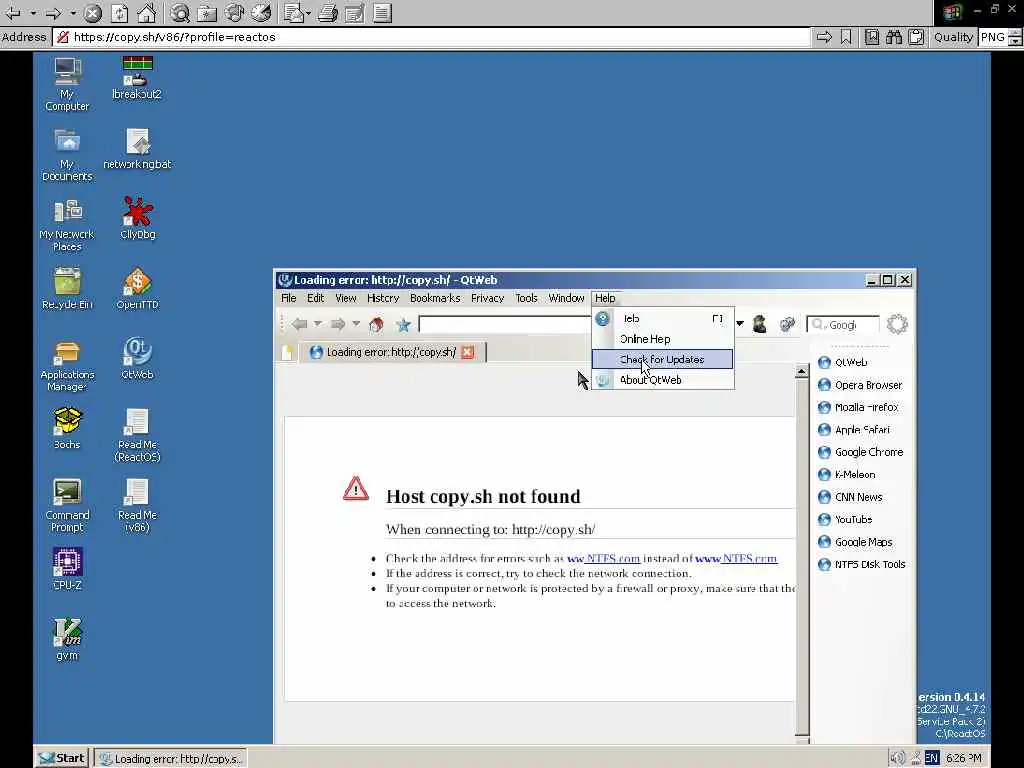Open OllyDbg desktop icon

(137, 217)
